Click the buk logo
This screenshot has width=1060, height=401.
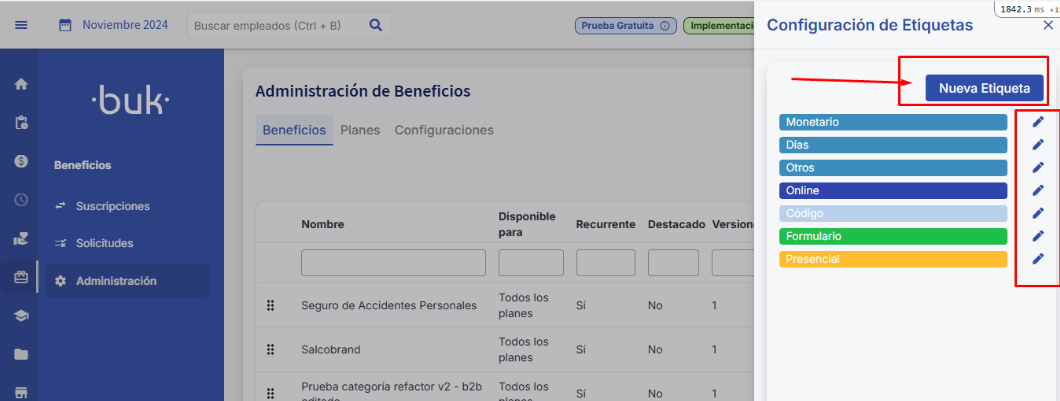(130, 102)
